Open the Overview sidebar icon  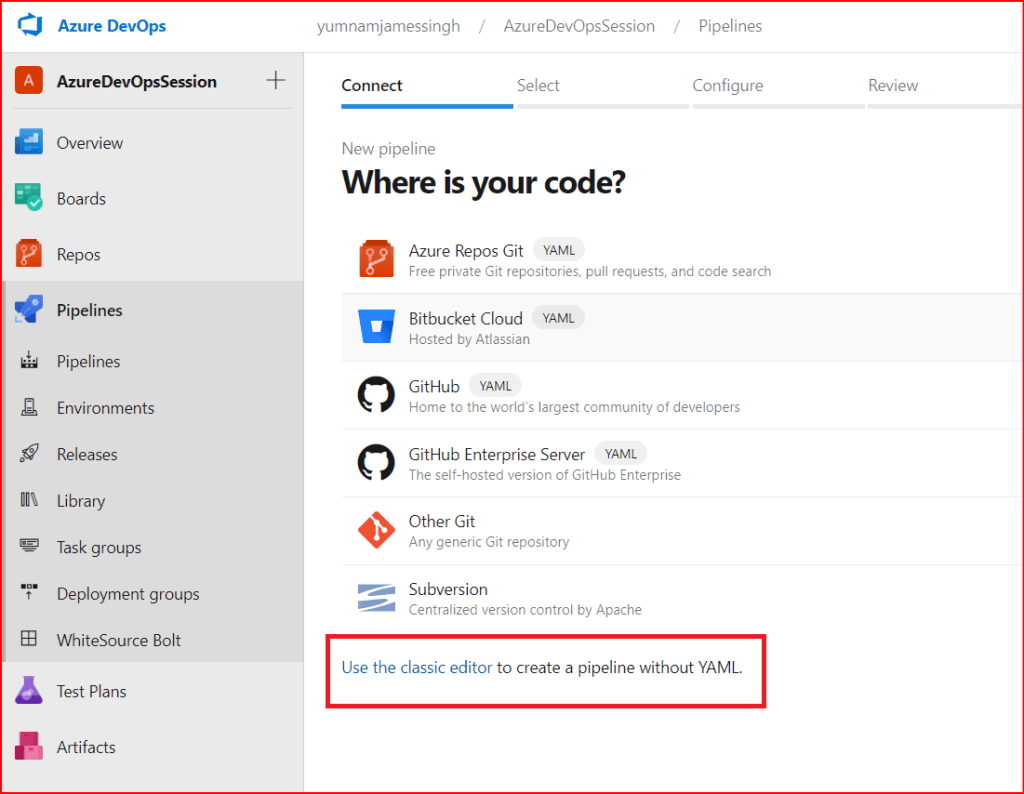pos(29,143)
